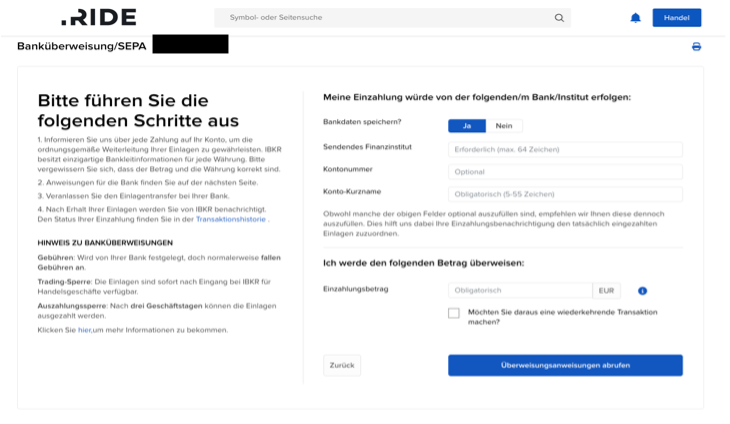Click the Einzahlungsbetrag amount field
Image resolution: width=730 pixels, height=424 pixels.
(520, 291)
